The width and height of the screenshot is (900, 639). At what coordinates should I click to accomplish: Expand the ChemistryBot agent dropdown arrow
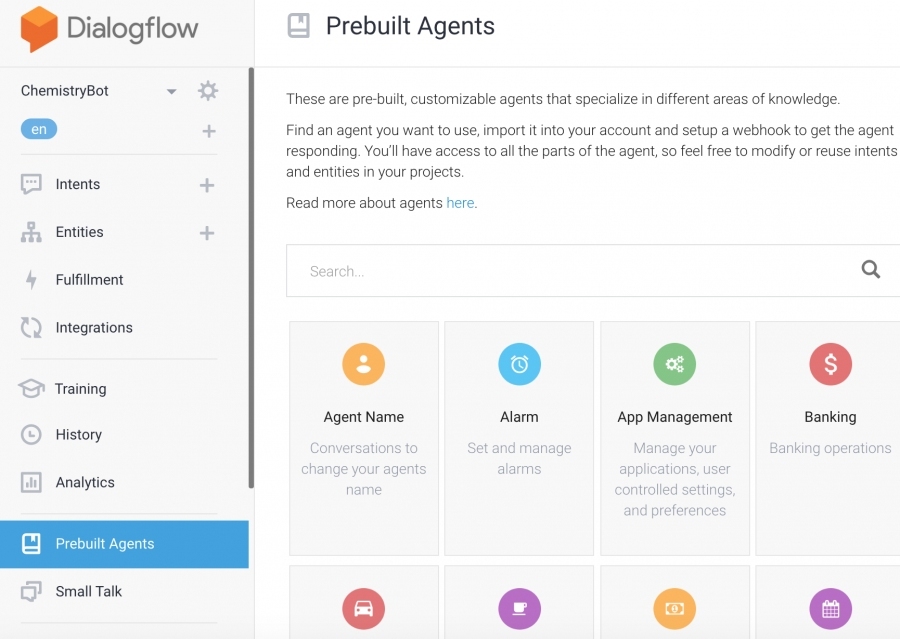171,91
